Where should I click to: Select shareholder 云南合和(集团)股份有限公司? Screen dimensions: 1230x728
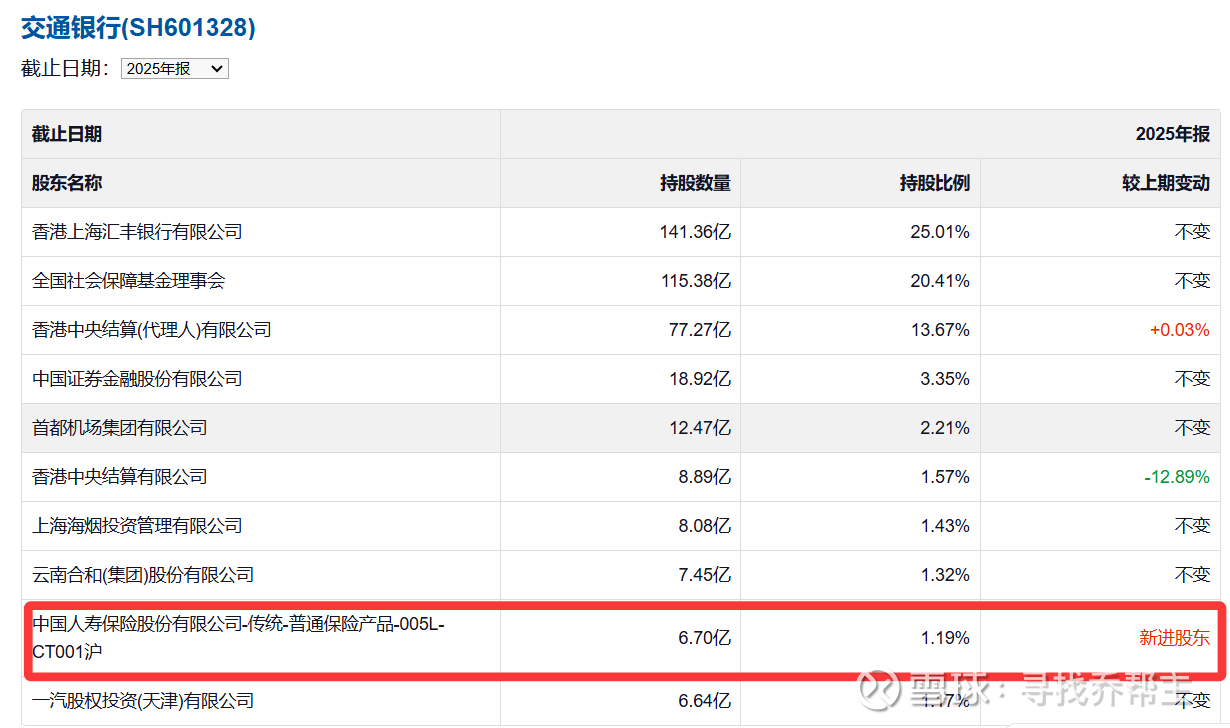(143, 575)
